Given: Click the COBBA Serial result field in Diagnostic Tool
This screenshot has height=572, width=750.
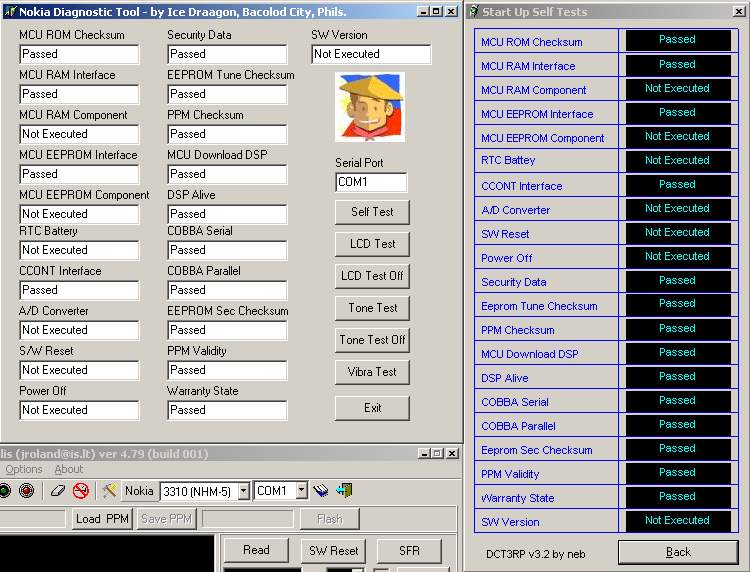Looking at the screenshot, I should [227, 250].
